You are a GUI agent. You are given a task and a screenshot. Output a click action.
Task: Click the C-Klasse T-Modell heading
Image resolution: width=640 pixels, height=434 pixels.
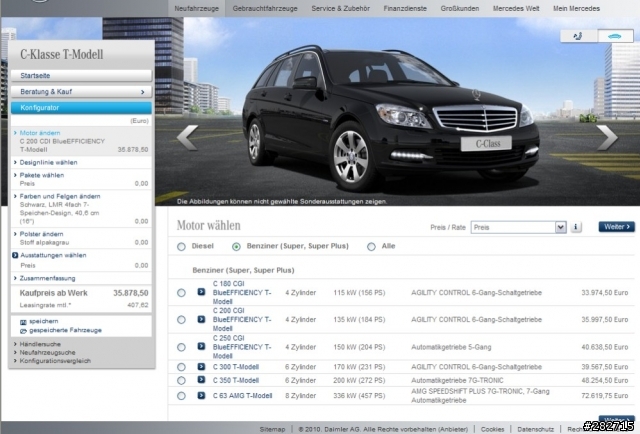click(x=62, y=54)
